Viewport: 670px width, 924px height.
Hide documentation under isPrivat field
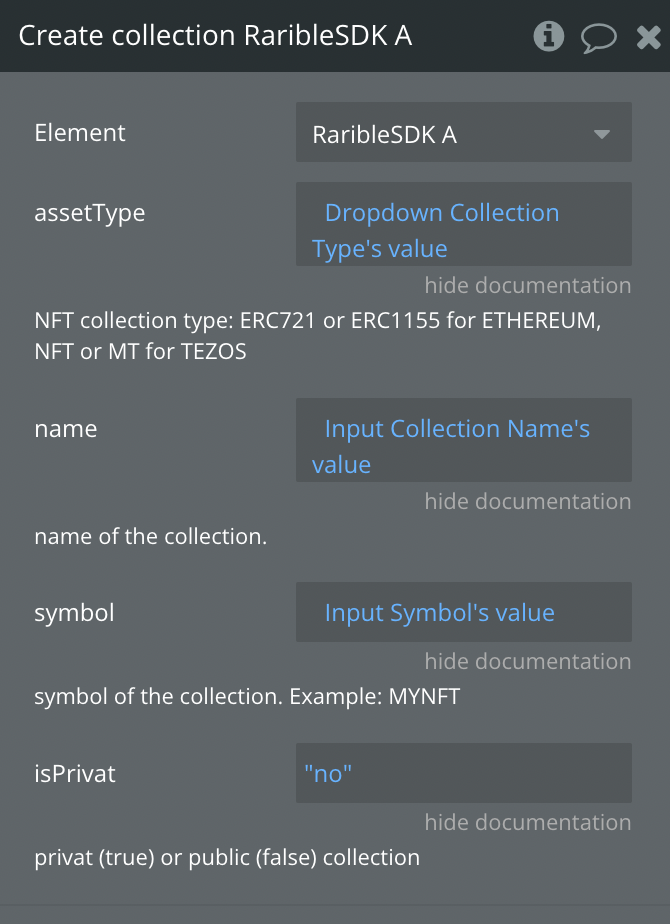coord(527,822)
